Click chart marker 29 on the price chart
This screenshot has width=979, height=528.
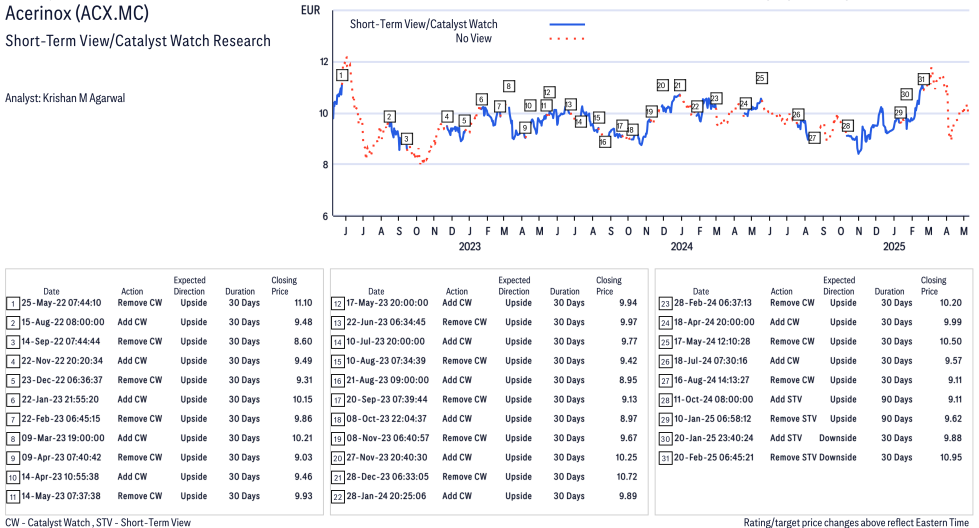pyautogui.click(x=900, y=112)
